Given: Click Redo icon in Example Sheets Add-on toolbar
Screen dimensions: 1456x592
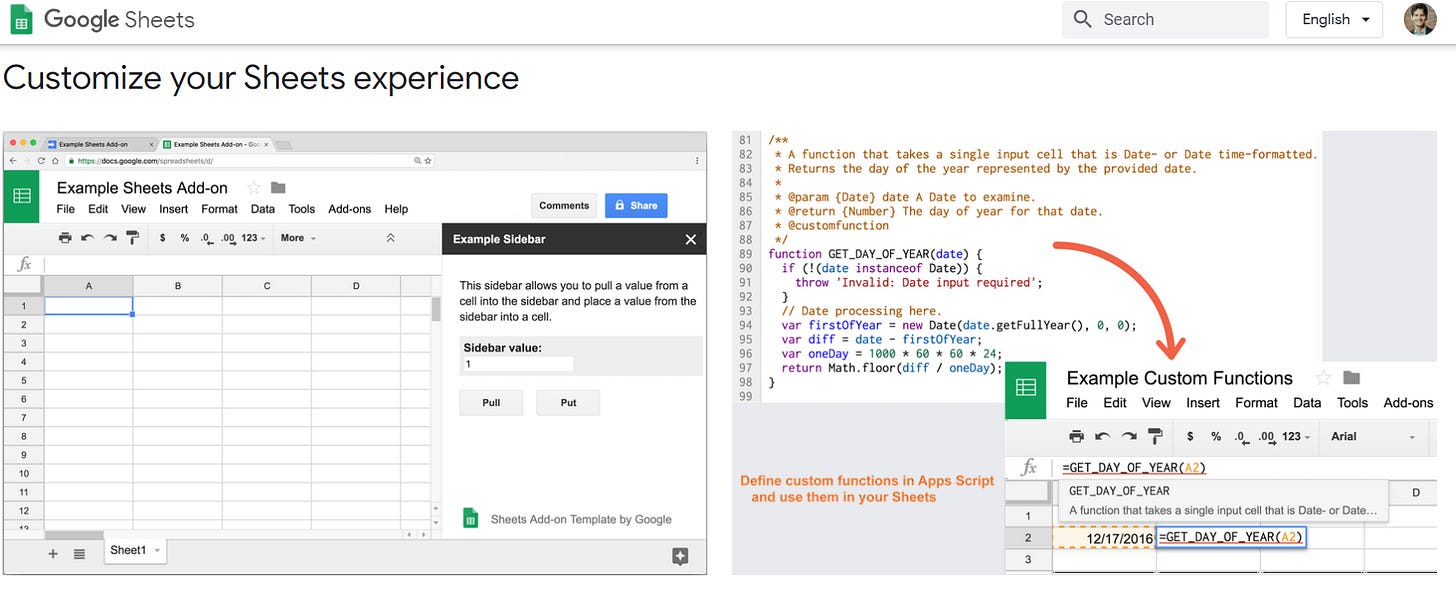Looking at the screenshot, I should pos(110,238).
